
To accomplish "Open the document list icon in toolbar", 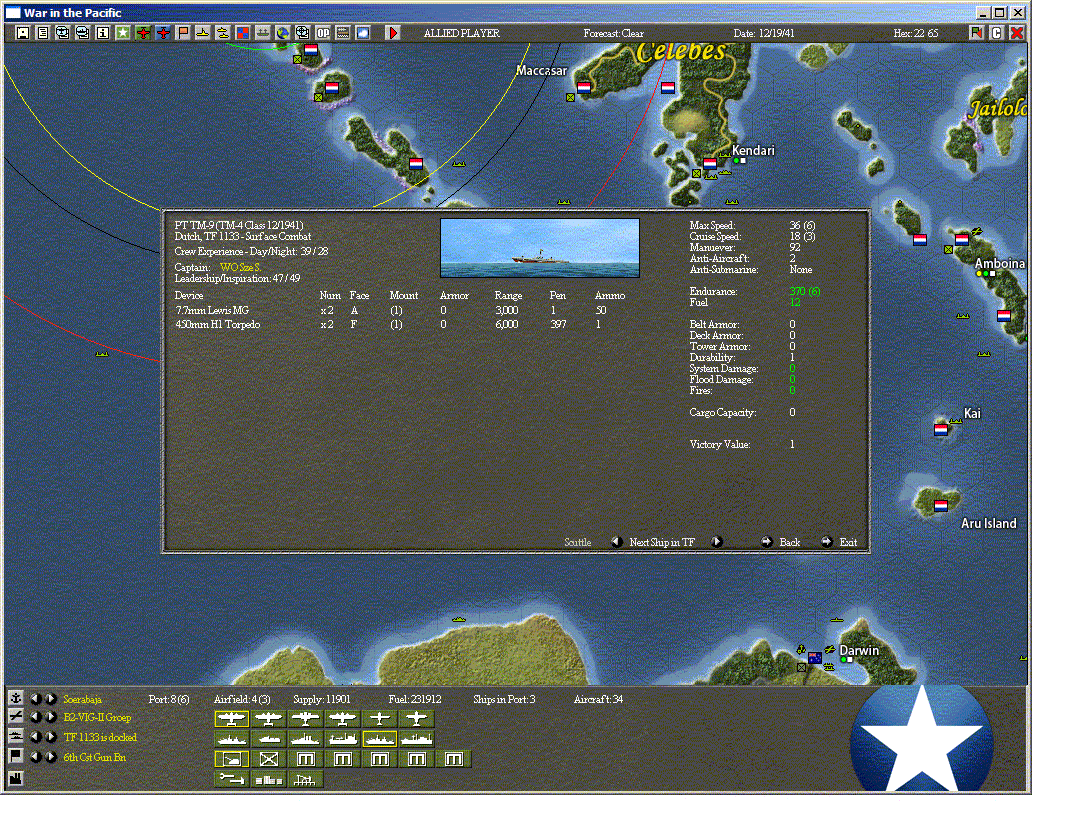I will pos(43,32).
